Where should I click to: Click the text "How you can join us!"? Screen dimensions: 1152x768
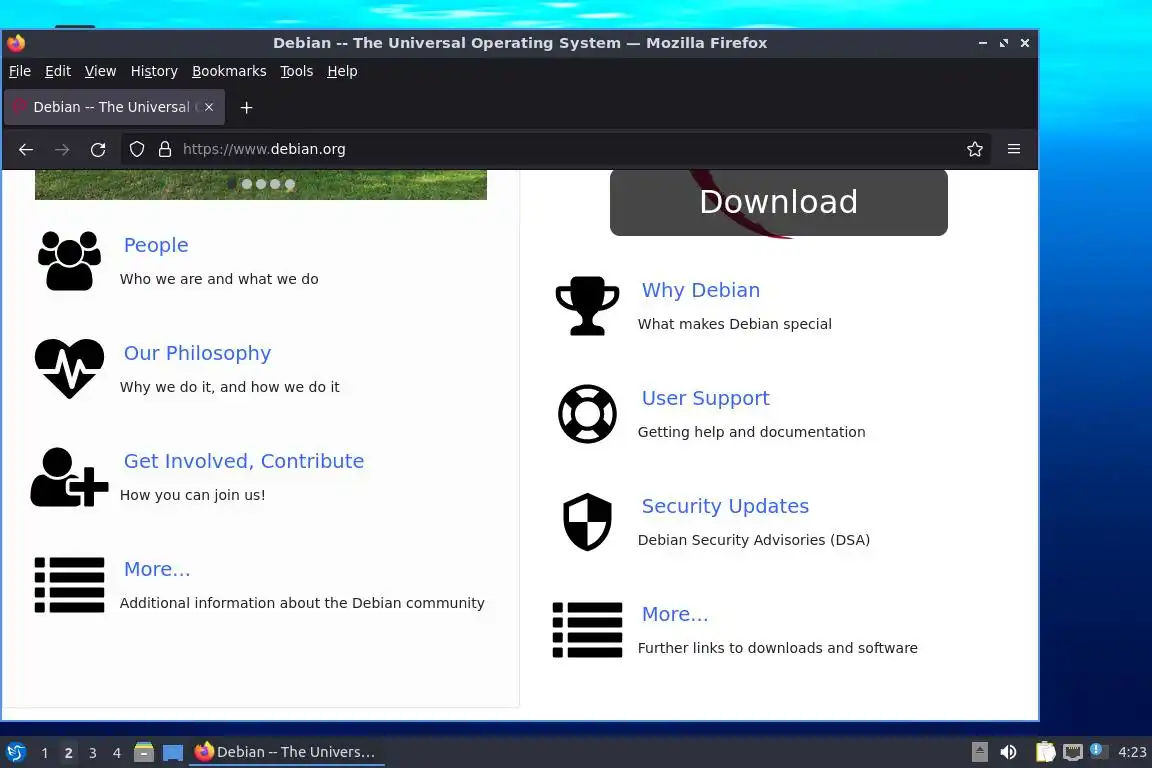192,495
